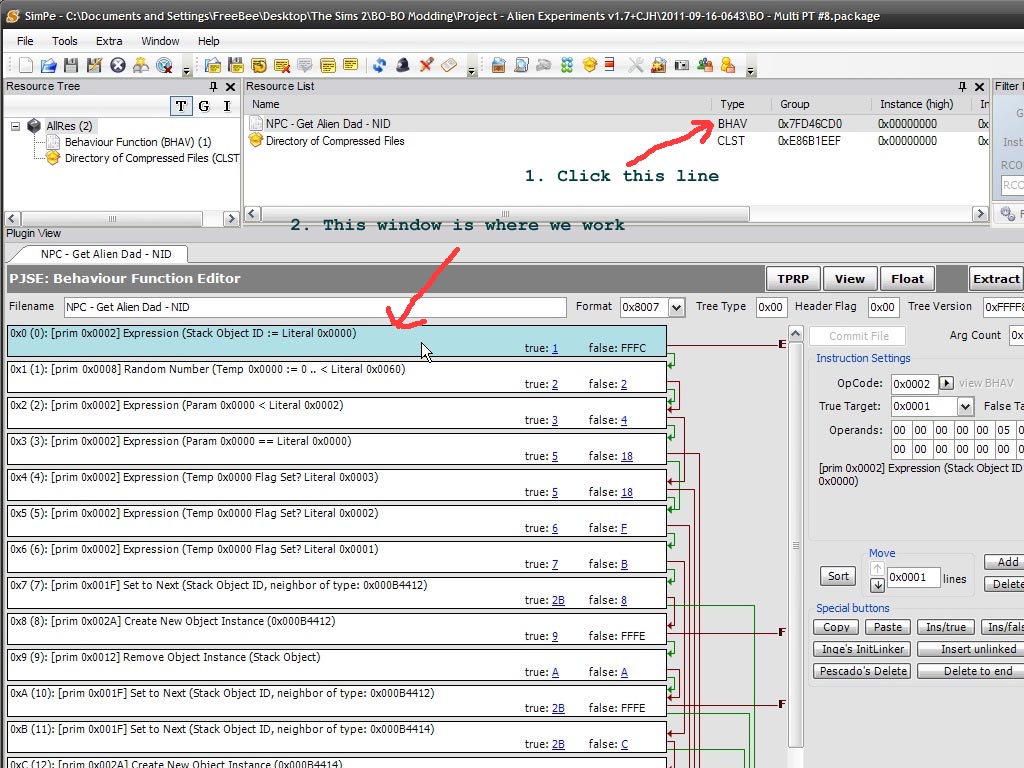Select the NPC - Get Alien Dad - NID tab

tap(106, 255)
